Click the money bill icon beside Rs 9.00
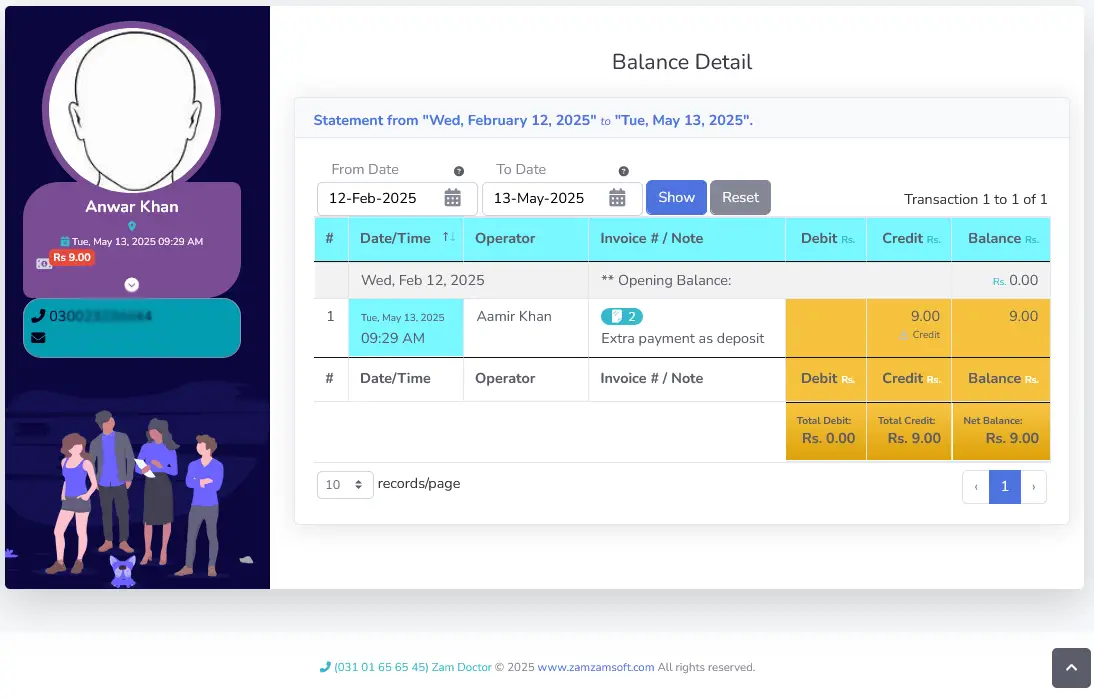 [43, 264]
